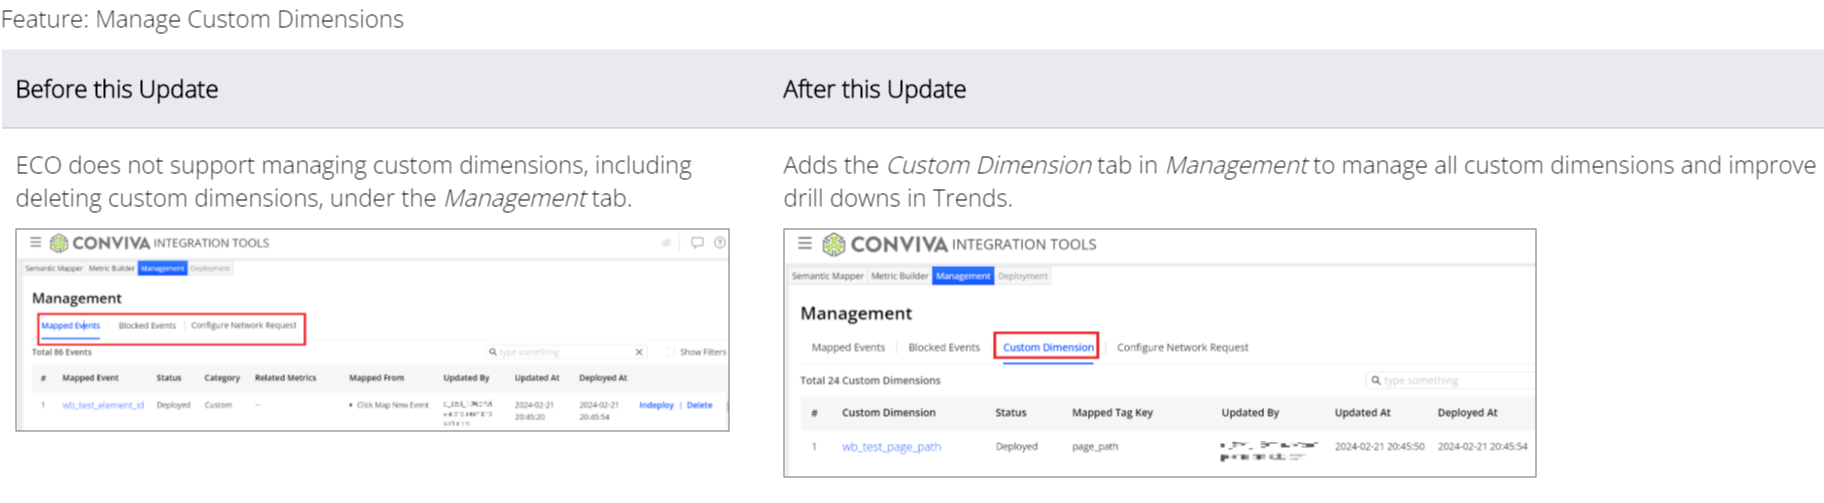Open Deployment tab in Before screenshot

click(x=210, y=268)
